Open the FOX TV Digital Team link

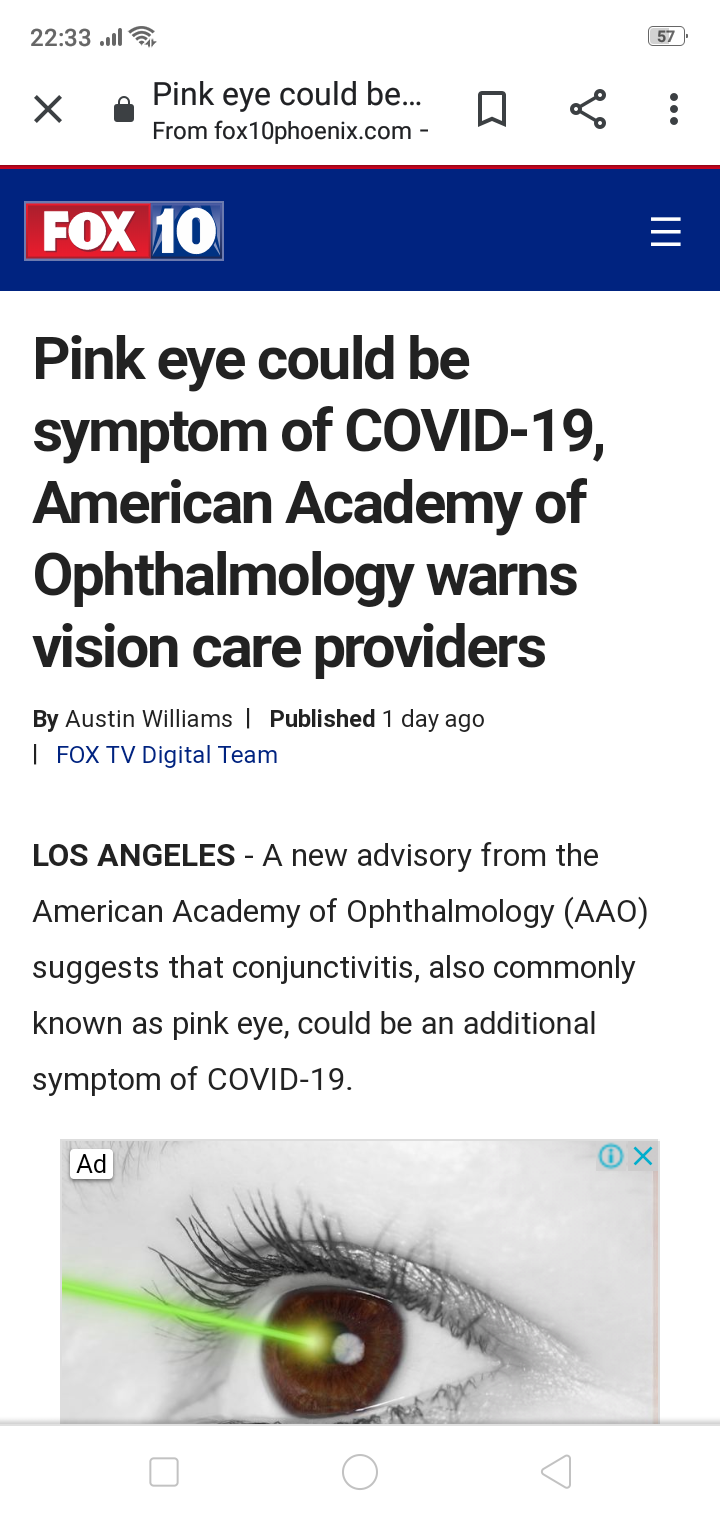[x=167, y=755]
